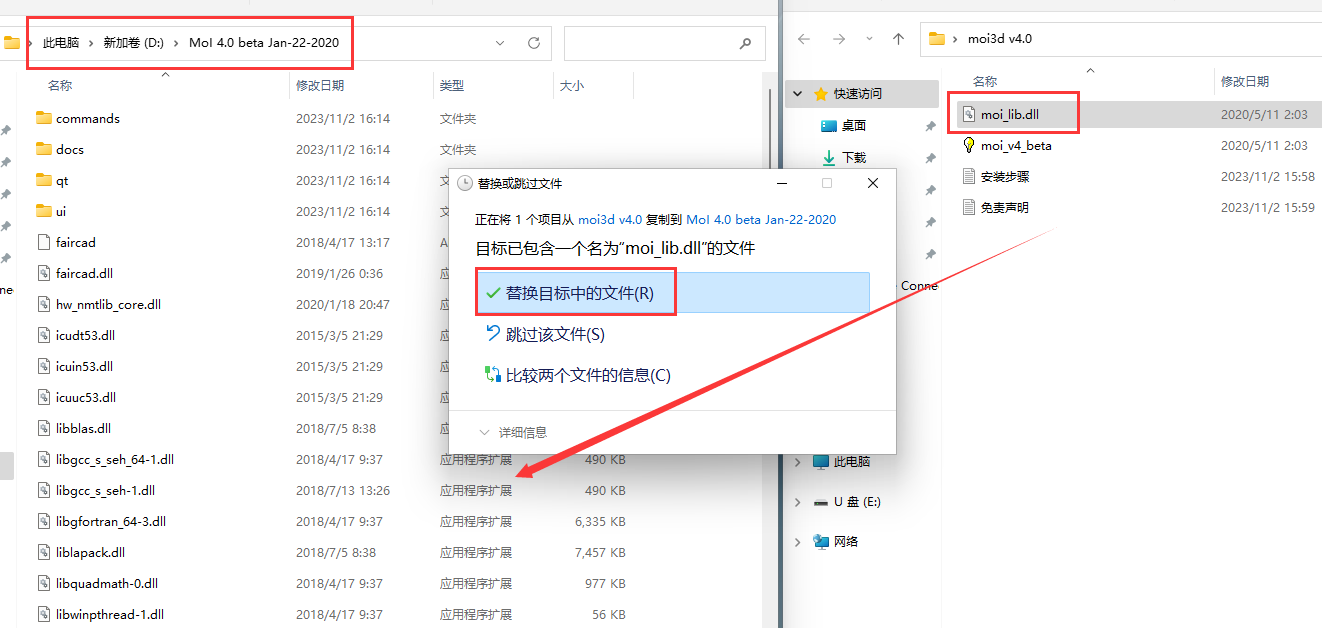The height and width of the screenshot is (628, 1322).
Task: Choose 替换目标中的文件(R) option
Action: click(579, 293)
